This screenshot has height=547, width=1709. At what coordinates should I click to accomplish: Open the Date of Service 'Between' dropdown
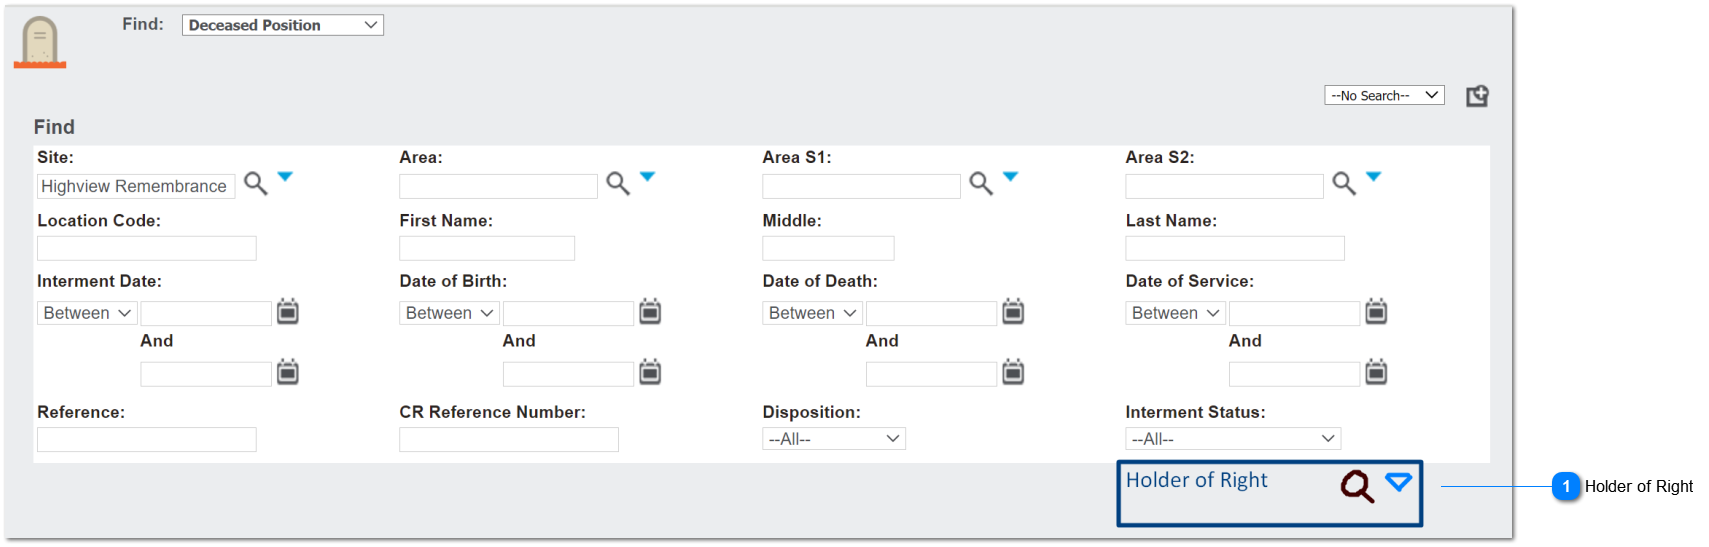pyautogui.click(x=1175, y=313)
